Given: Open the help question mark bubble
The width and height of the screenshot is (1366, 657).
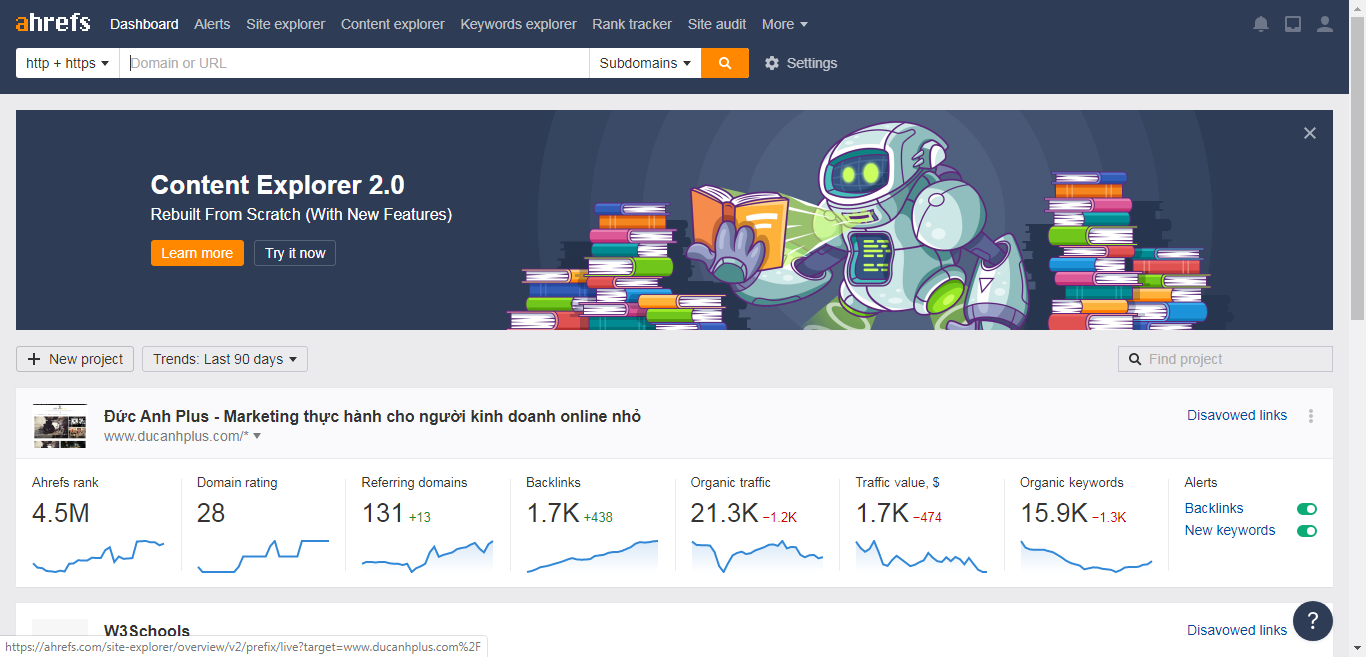Looking at the screenshot, I should (x=1312, y=620).
